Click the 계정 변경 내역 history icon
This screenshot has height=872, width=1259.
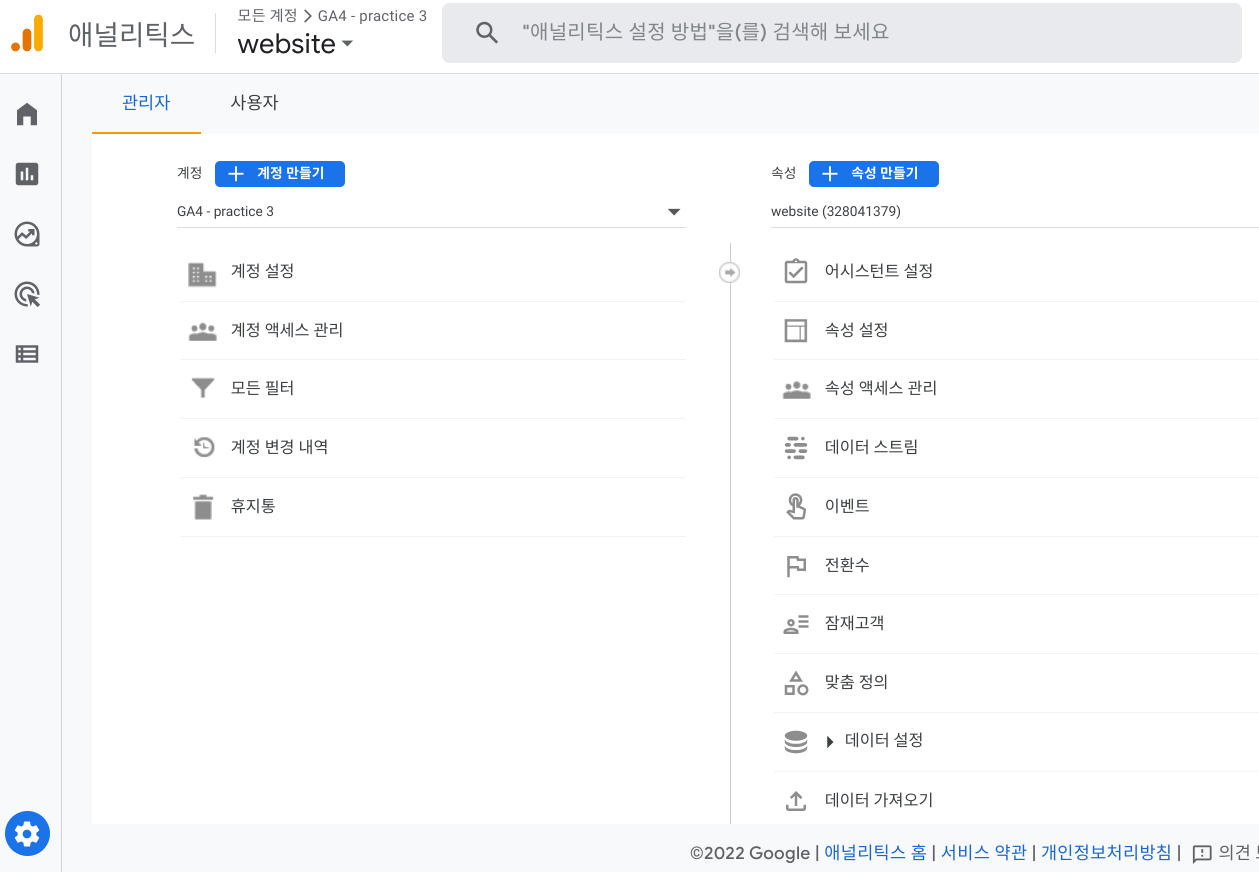(x=204, y=447)
